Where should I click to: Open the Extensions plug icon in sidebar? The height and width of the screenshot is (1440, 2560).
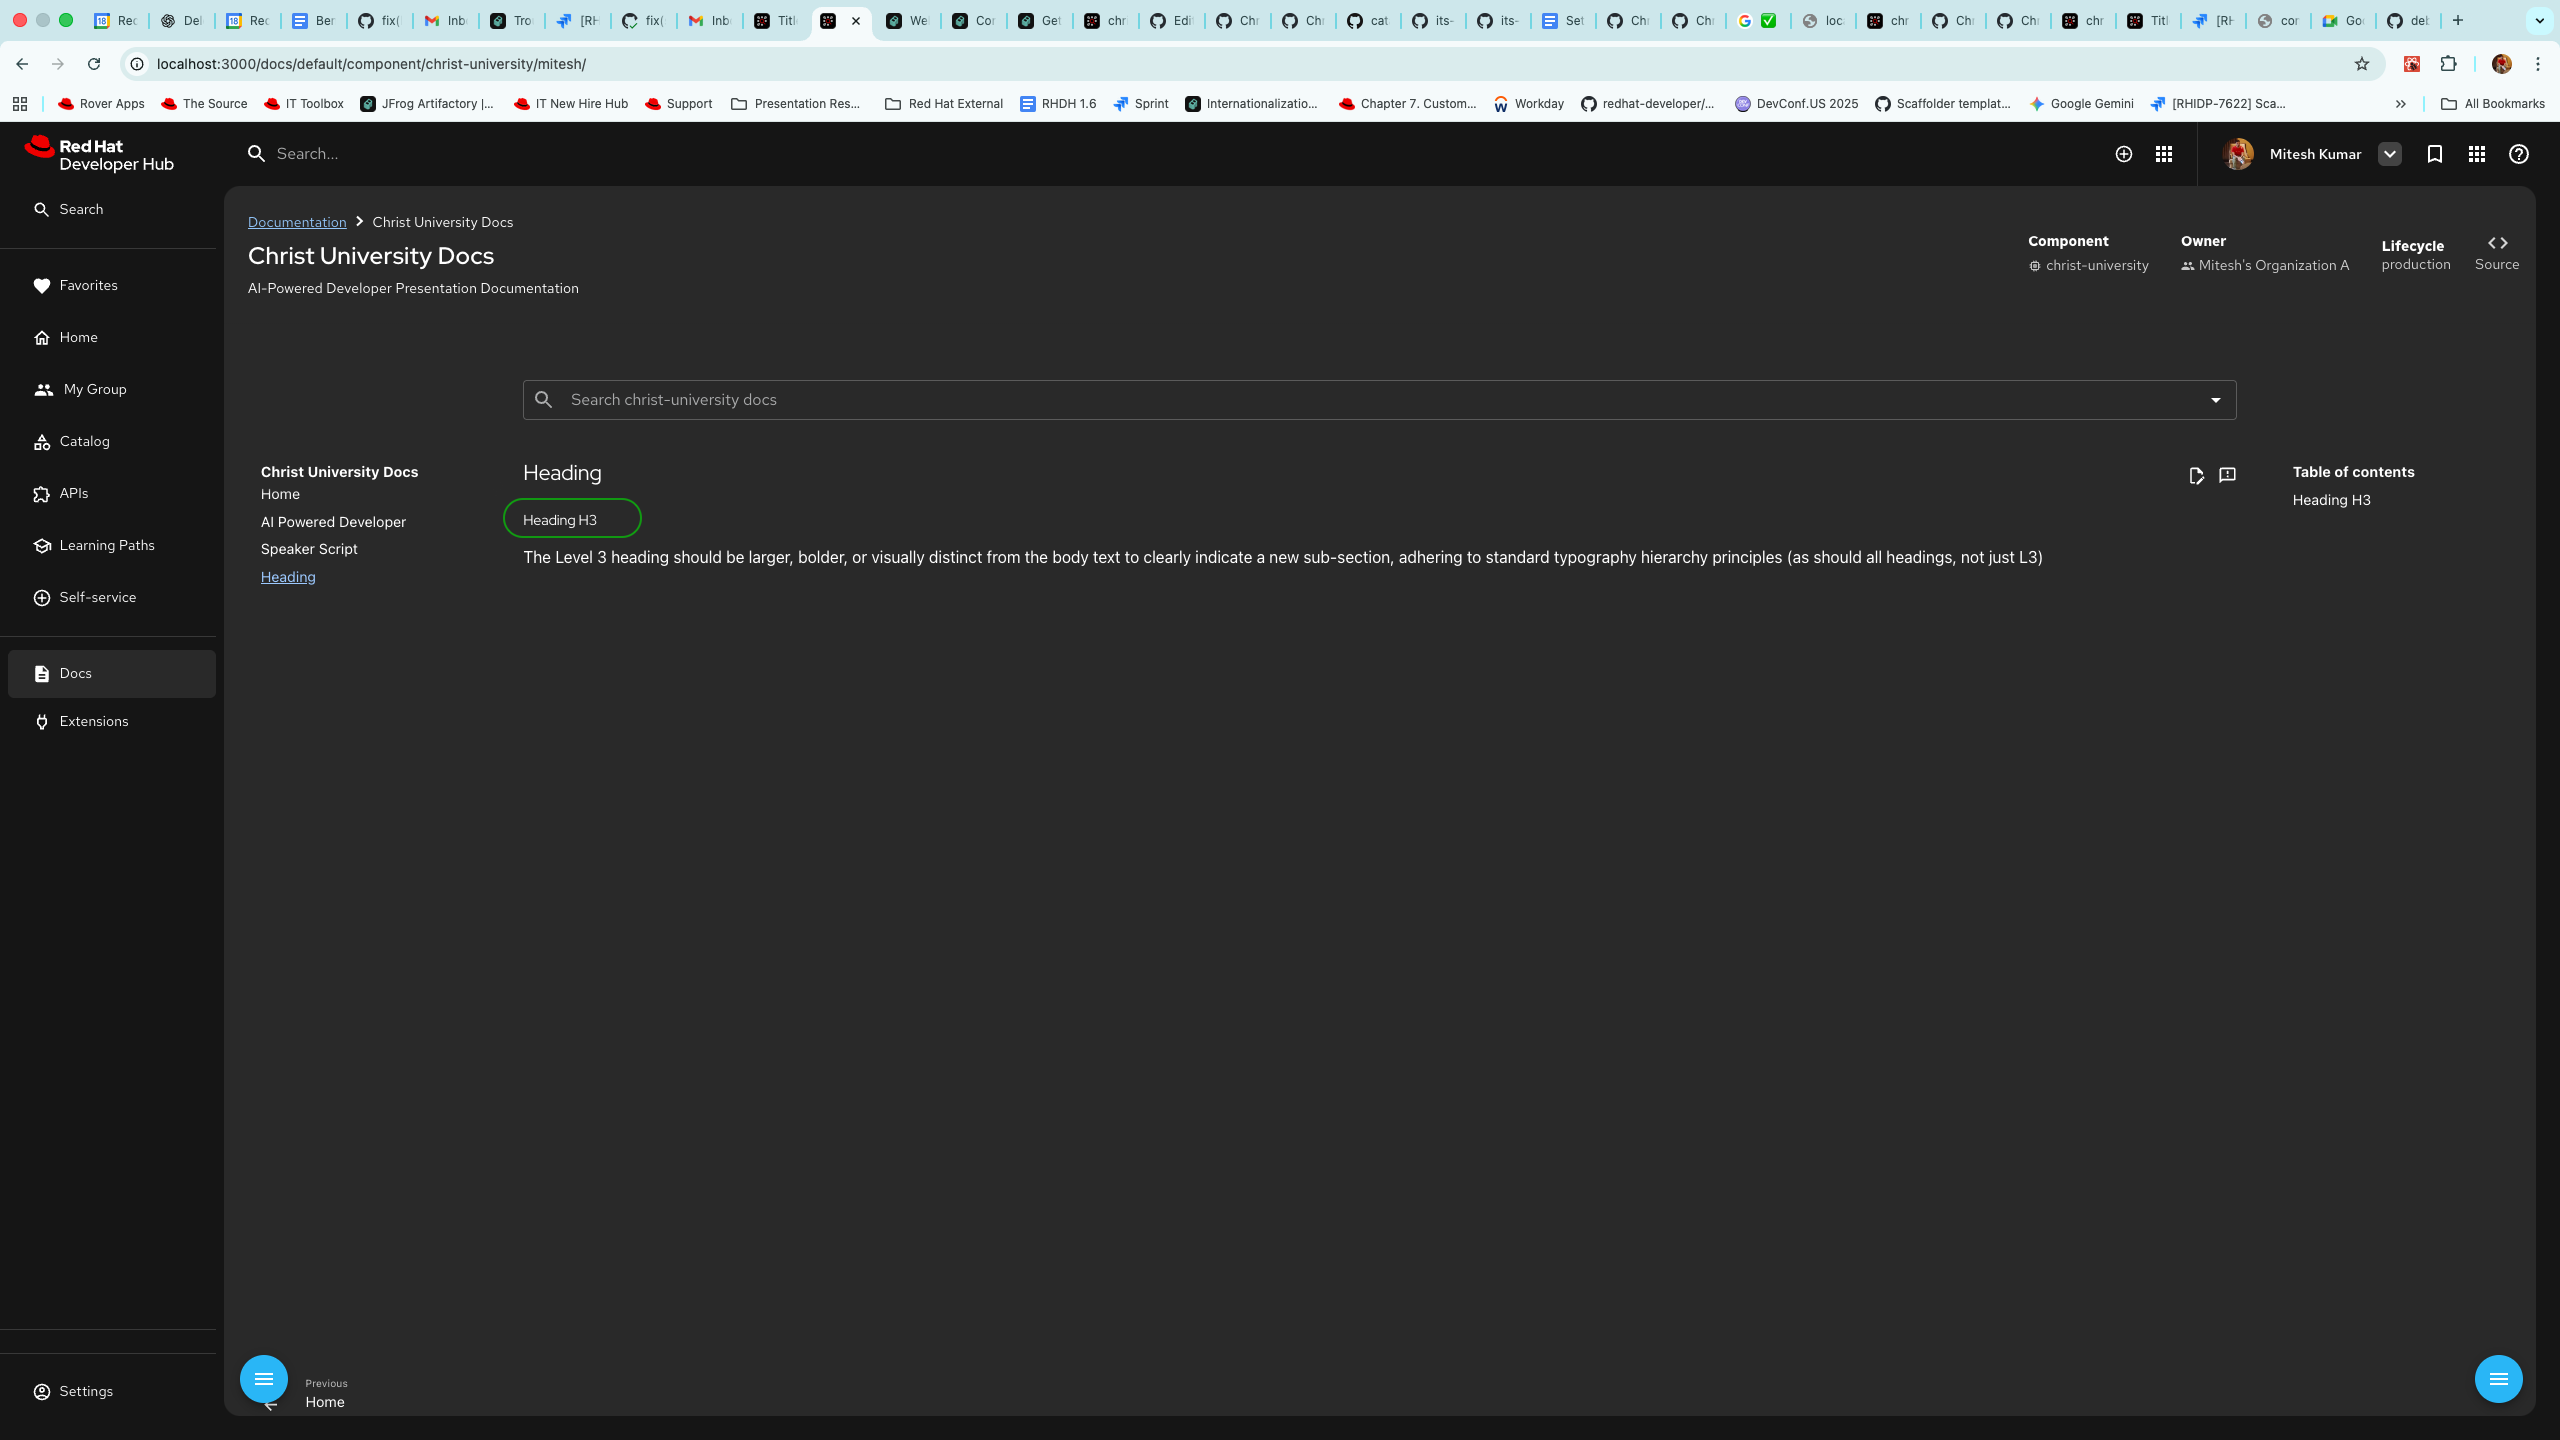(x=42, y=722)
